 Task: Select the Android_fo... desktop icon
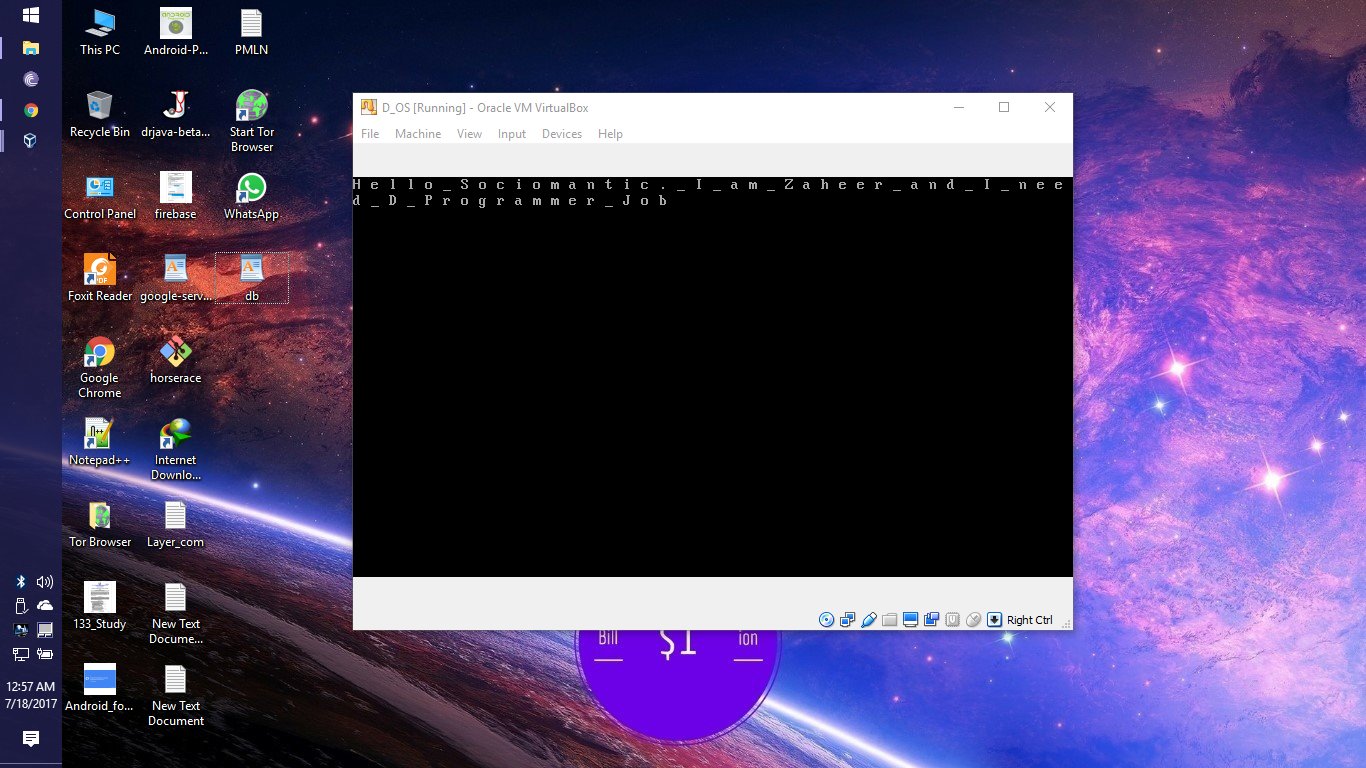pos(100,688)
